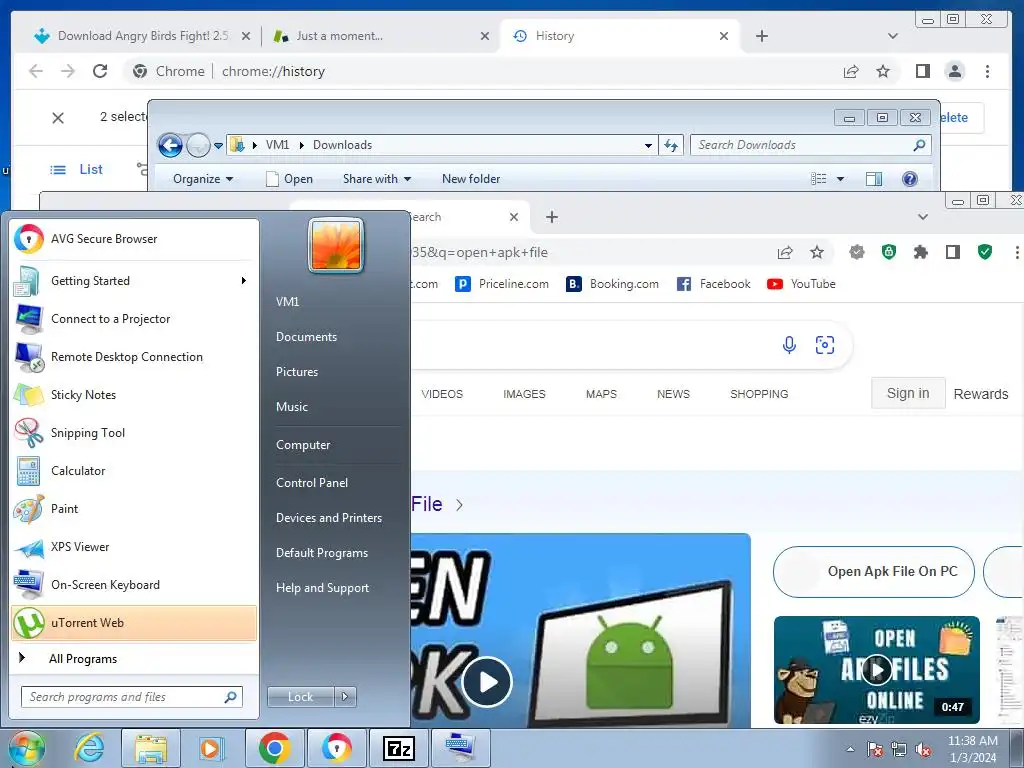Image resolution: width=1024 pixels, height=768 pixels.
Task: Open IMAGES search results tab
Action: pyautogui.click(x=524, y=394)
